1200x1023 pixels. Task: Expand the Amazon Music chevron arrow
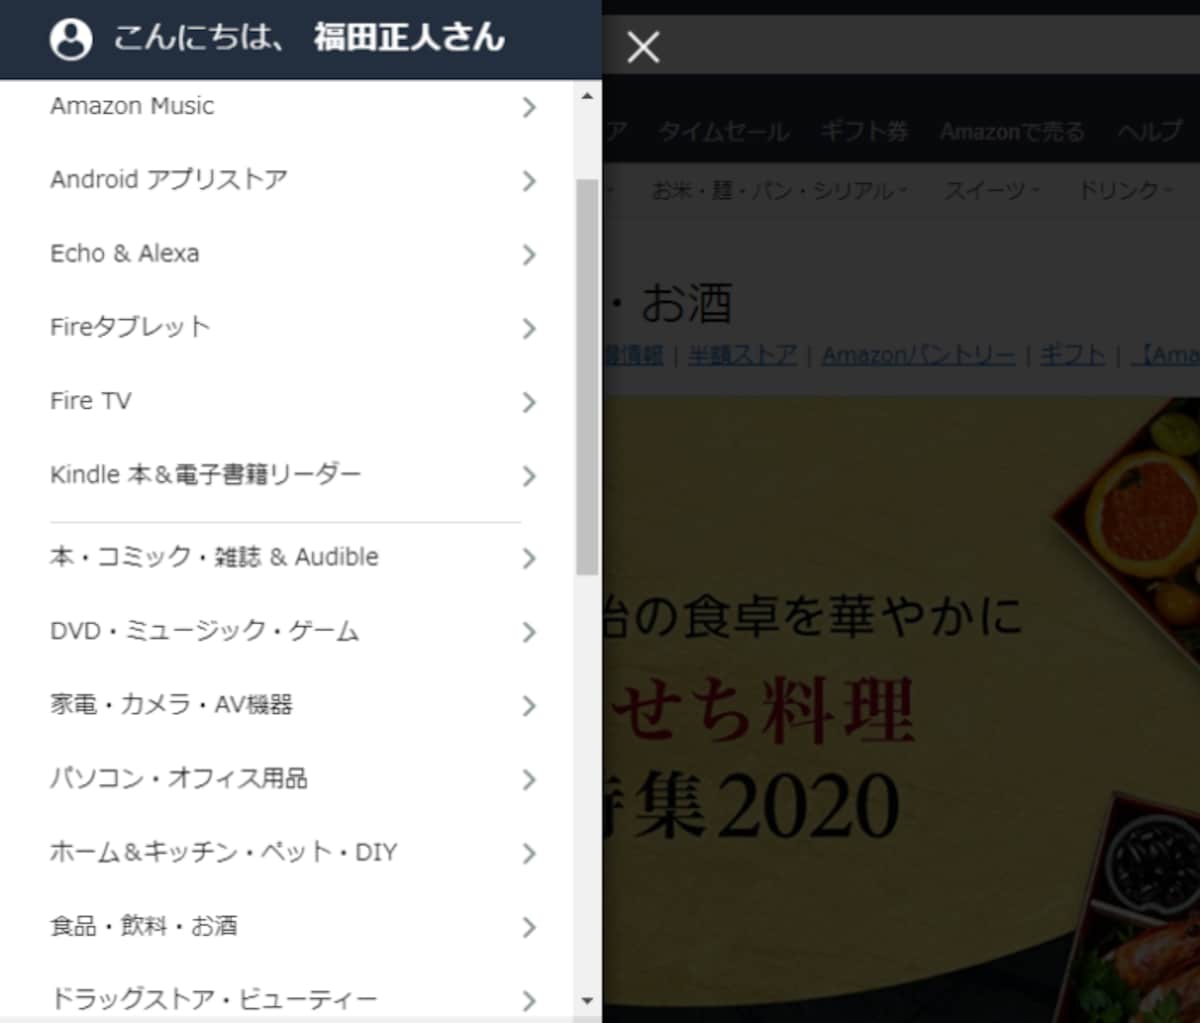529,107
